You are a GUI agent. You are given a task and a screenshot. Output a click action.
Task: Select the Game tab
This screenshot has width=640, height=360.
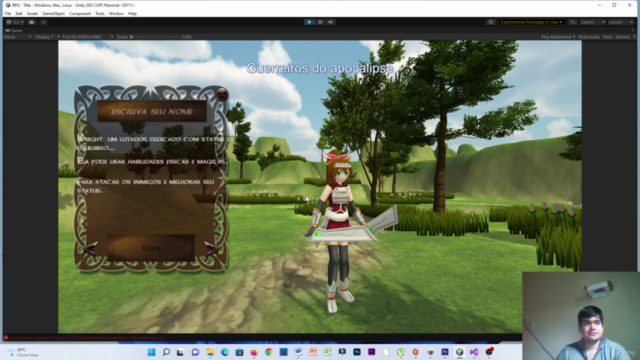click(14, 30)
